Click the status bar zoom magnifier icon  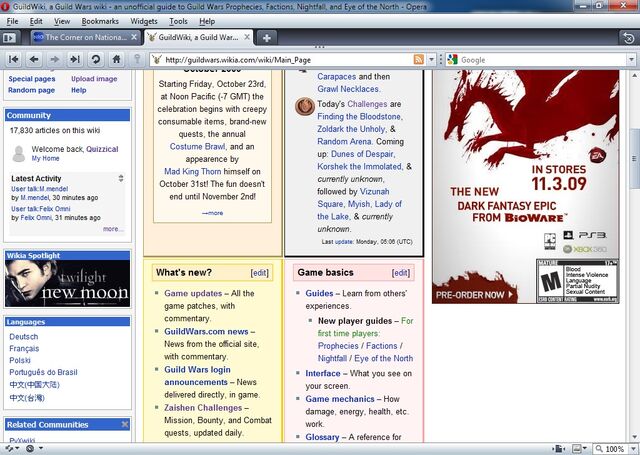coord(599,449)
